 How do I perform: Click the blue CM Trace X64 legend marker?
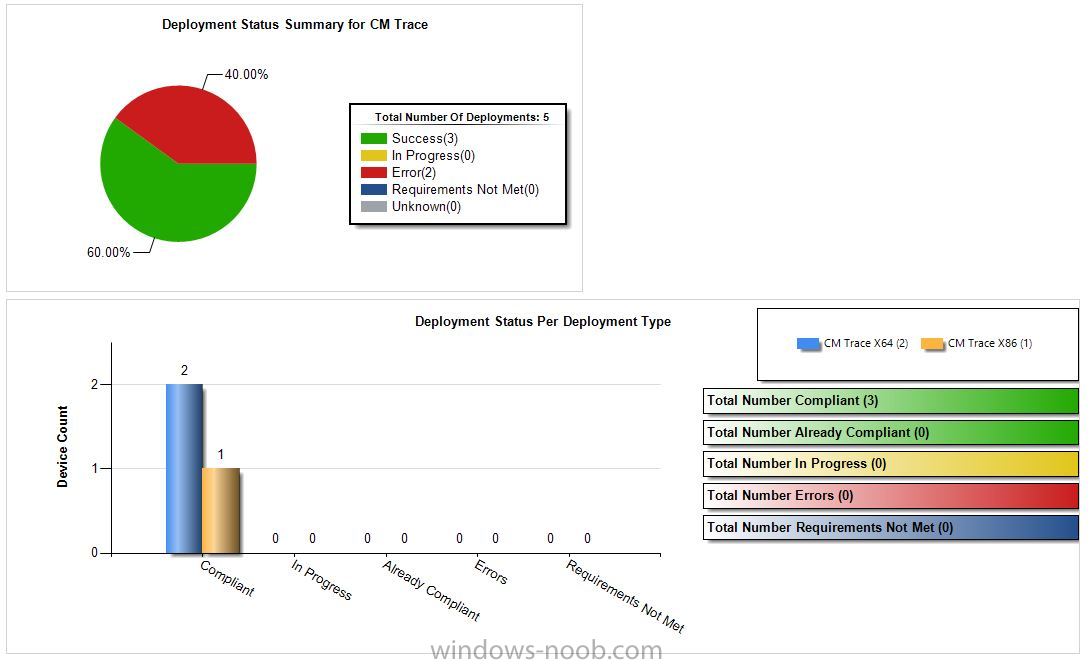click(x=809, y=344)
